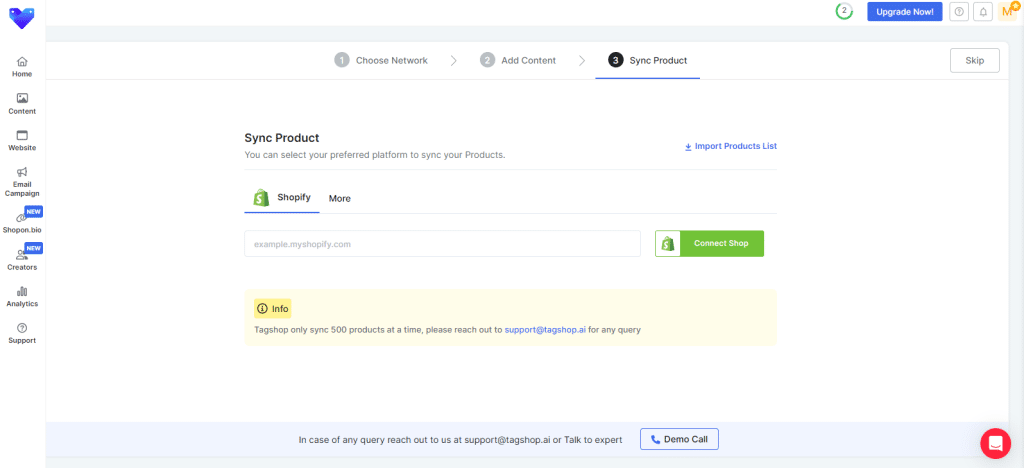1024x468 pixels.
Task: View Analytics from the sidebar
Action: [x=22, y=296]
